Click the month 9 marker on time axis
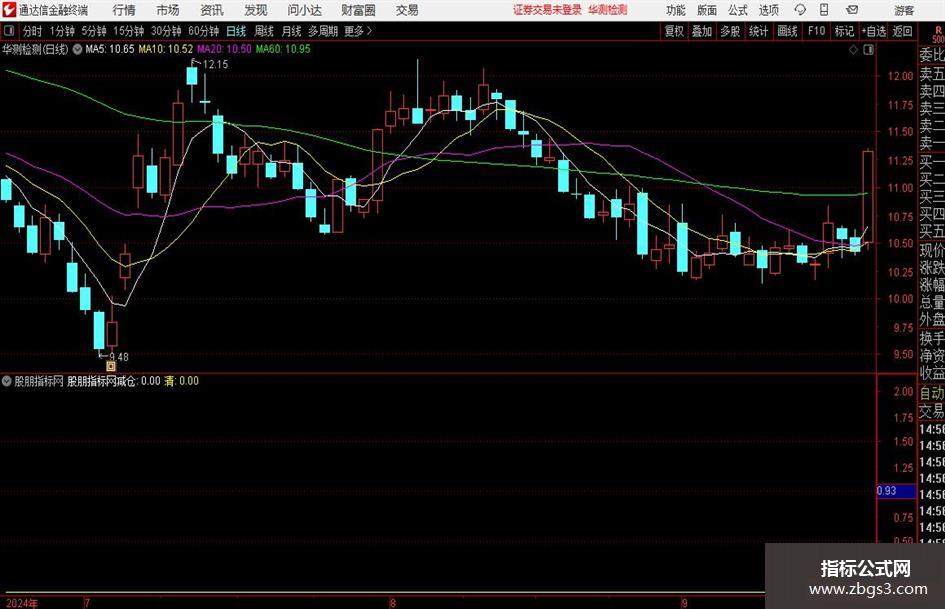945x609 pixels. coord(685,603)
